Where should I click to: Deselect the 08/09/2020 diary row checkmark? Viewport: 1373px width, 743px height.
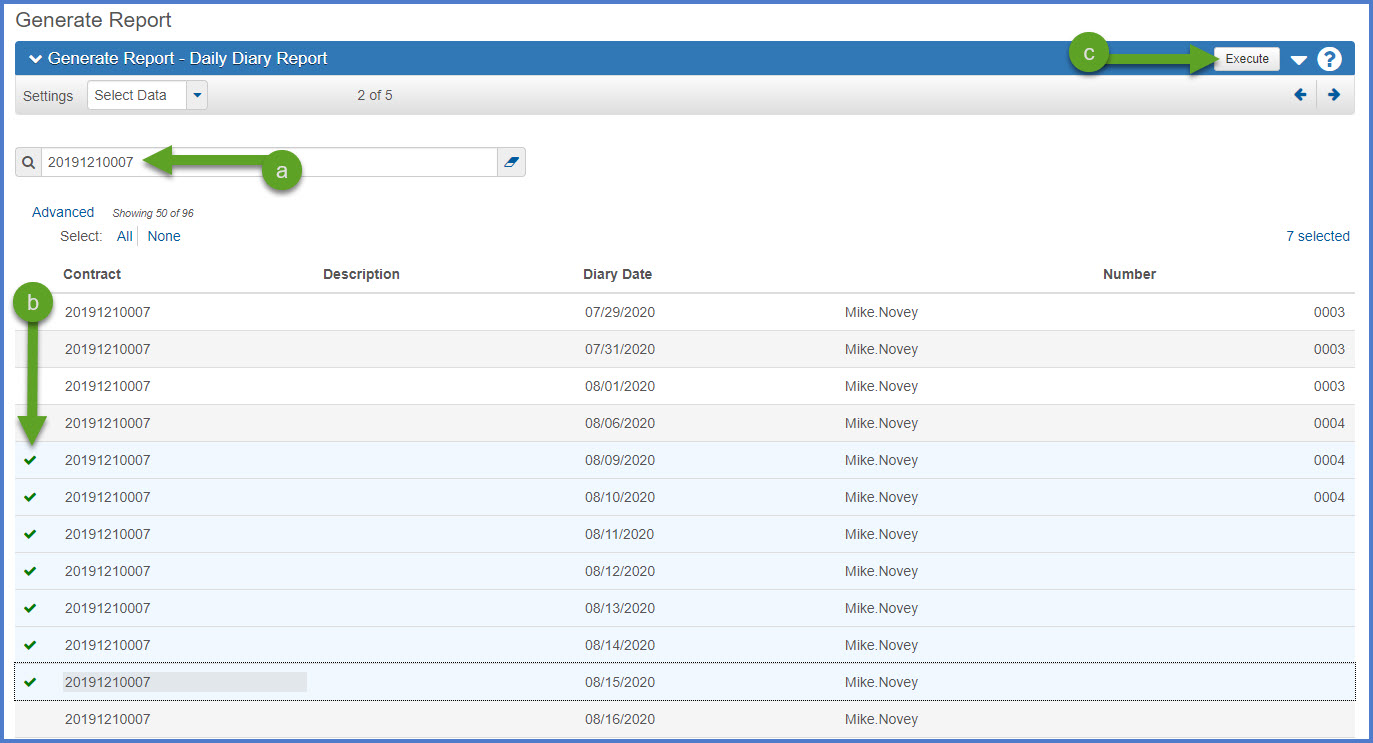tap(30, 460)
